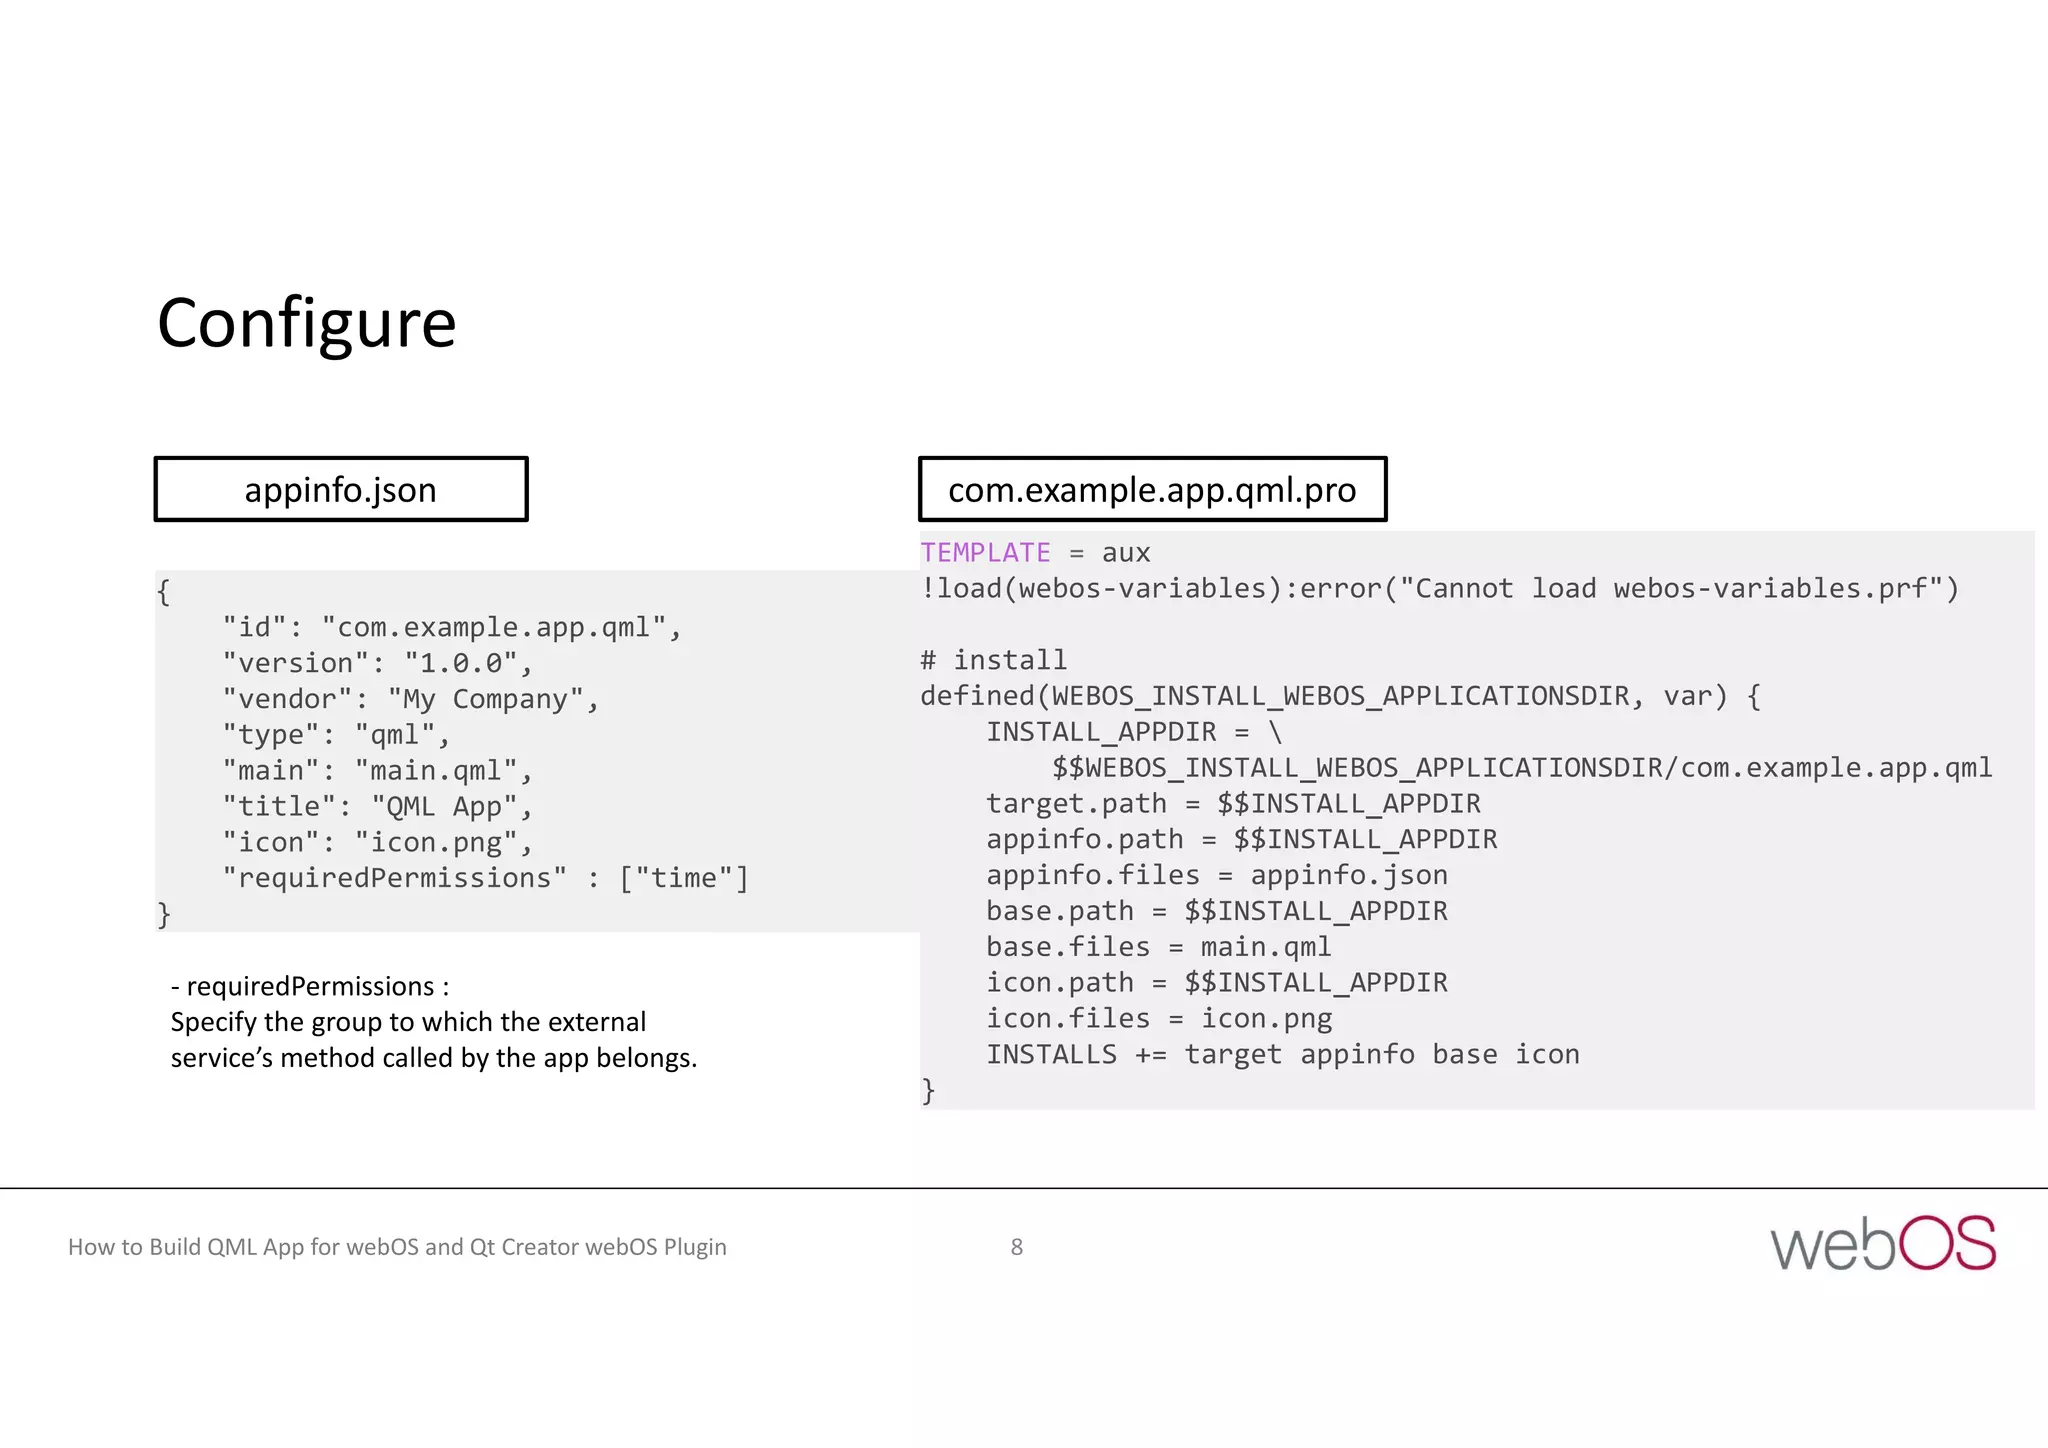Click the "type": "qml" line
The width and height of the screenshot is (2048, 1448).
coord(336,735)
